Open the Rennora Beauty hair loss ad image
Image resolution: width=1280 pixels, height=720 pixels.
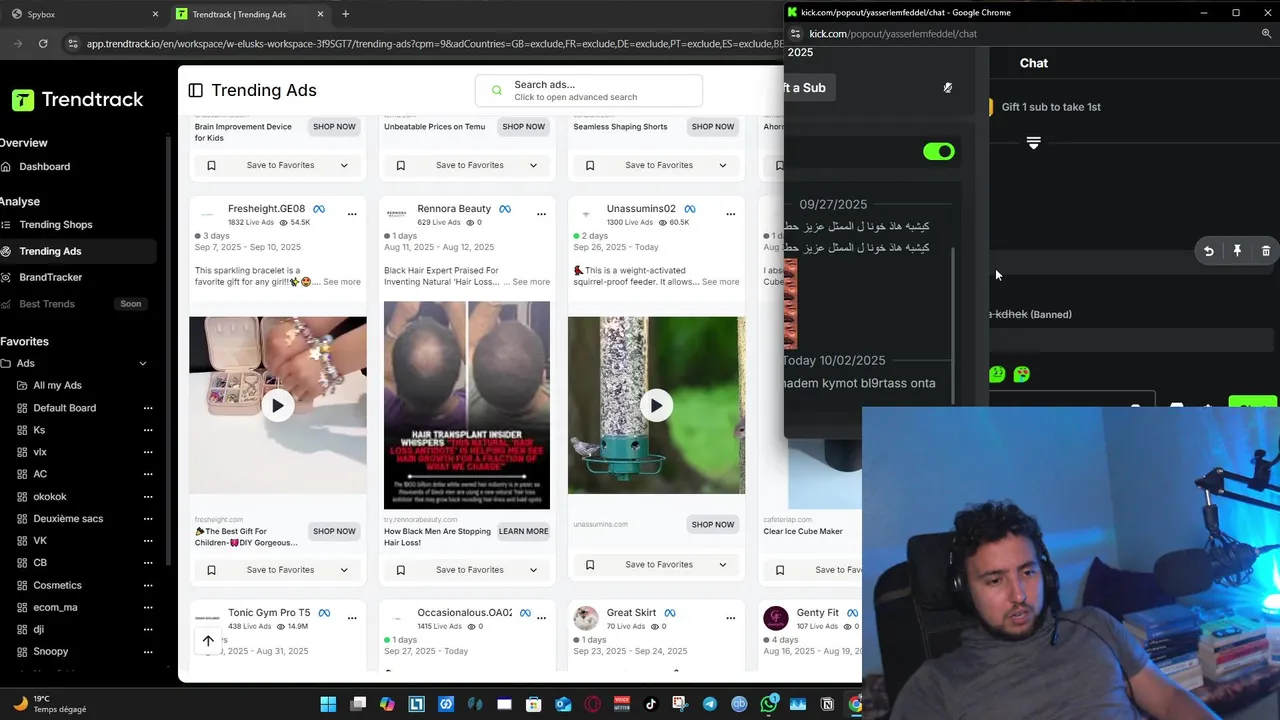point(467,405)
